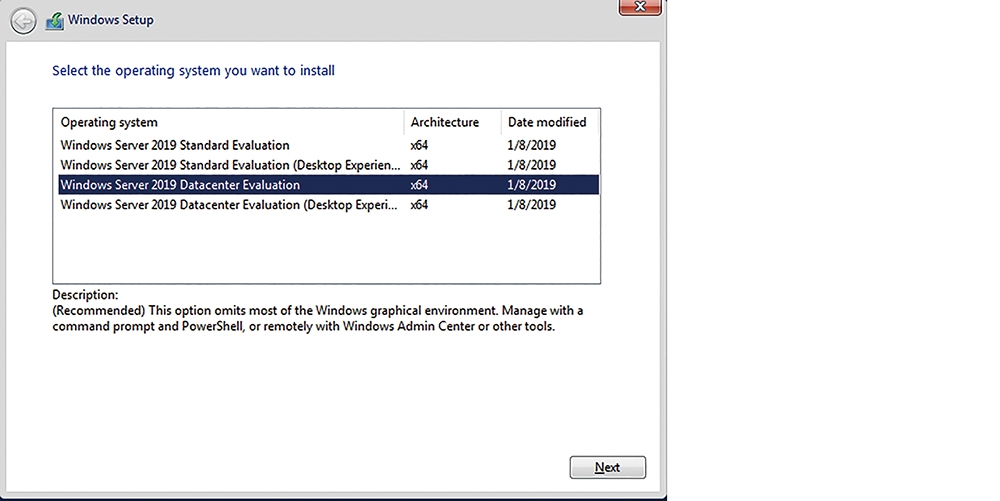
Task: Go back using the round arrow button
Action: click(x=23, y=22)
